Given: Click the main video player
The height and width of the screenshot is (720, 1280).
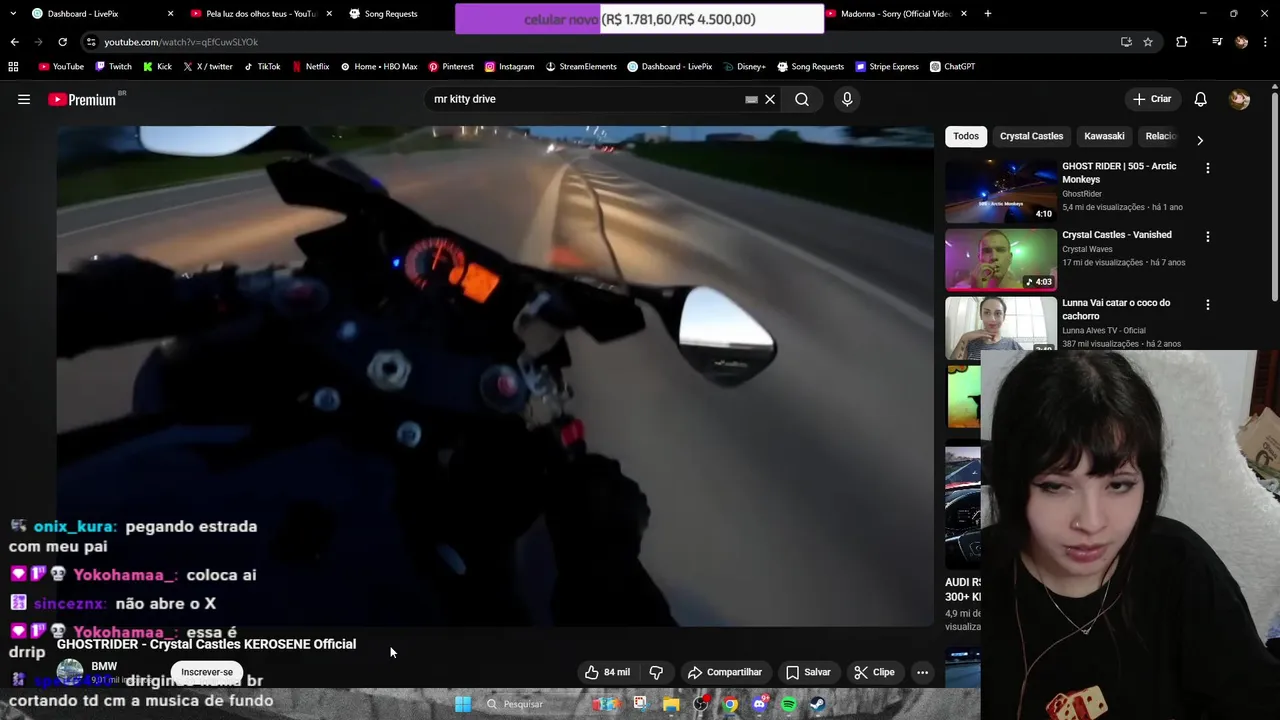Looking at the screenshot, I should [495, 375].
